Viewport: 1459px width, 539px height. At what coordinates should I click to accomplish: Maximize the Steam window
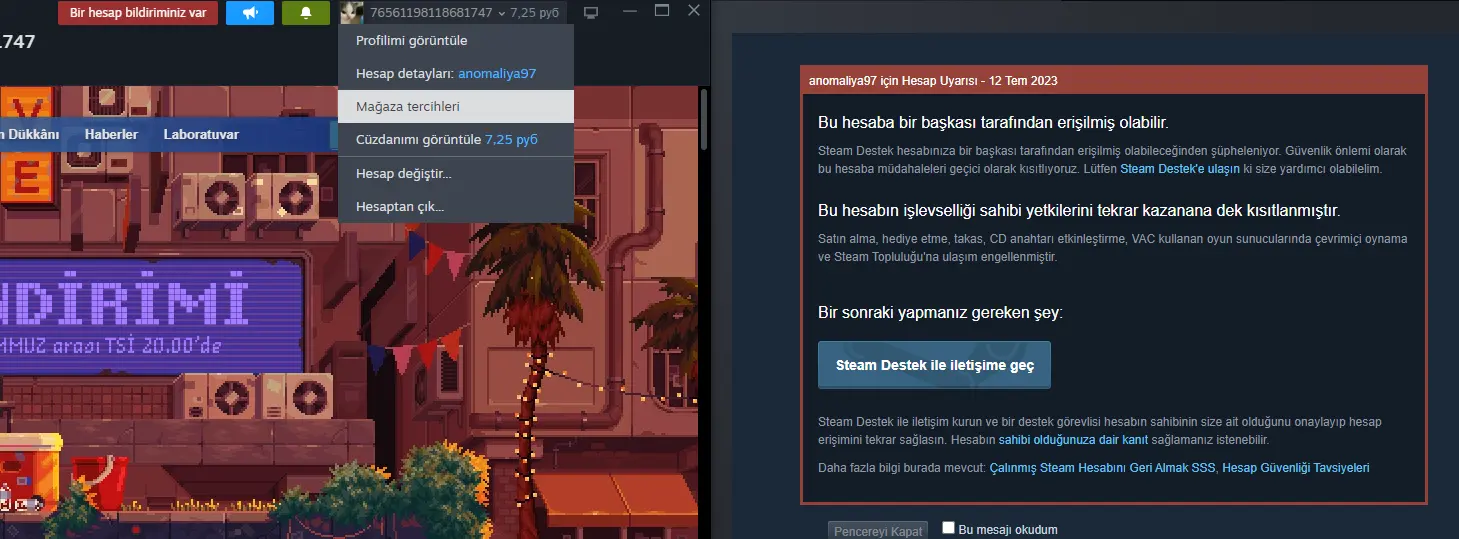click(x=661, y=11)
